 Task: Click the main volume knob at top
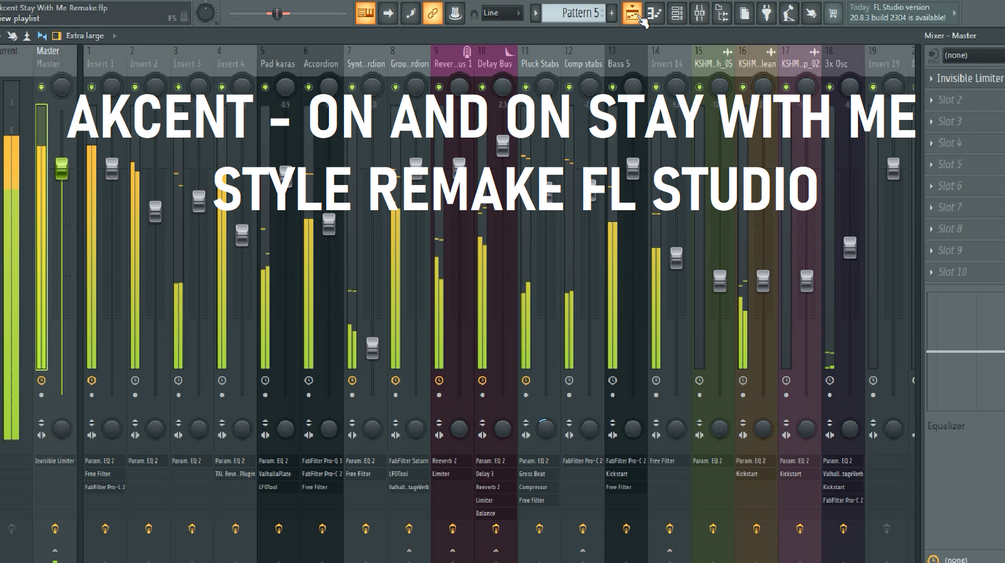pos(205,12)
